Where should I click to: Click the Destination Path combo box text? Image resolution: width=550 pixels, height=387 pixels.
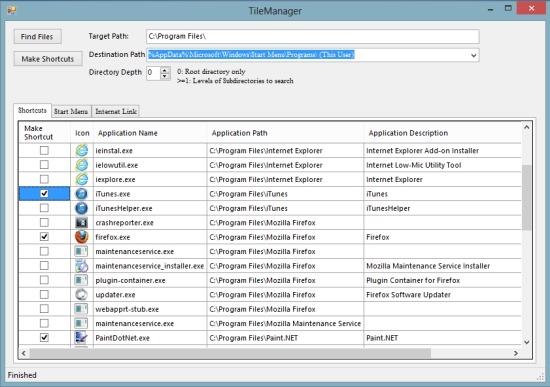coord(251,55)
